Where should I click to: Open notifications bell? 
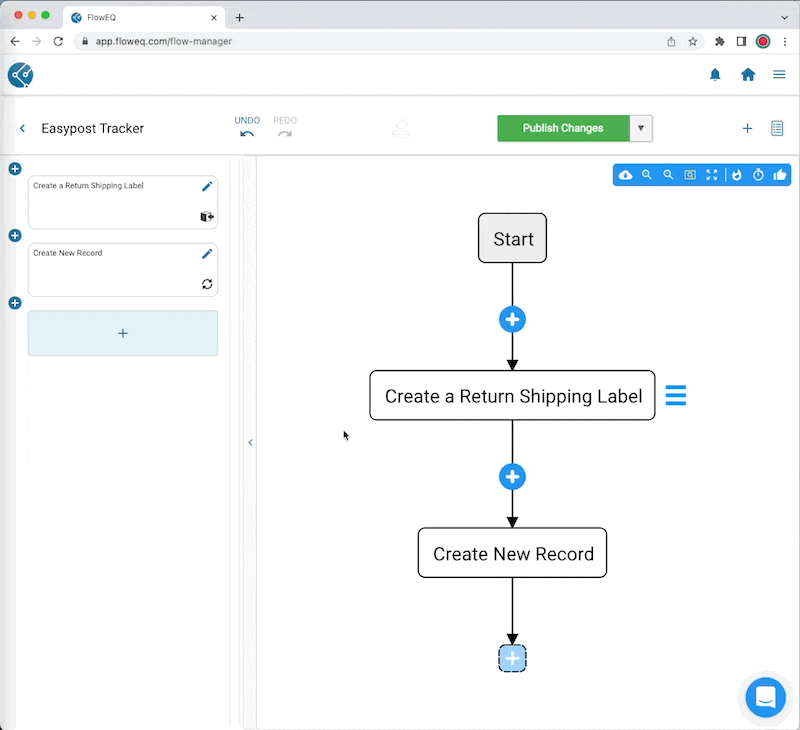(715, 75)
